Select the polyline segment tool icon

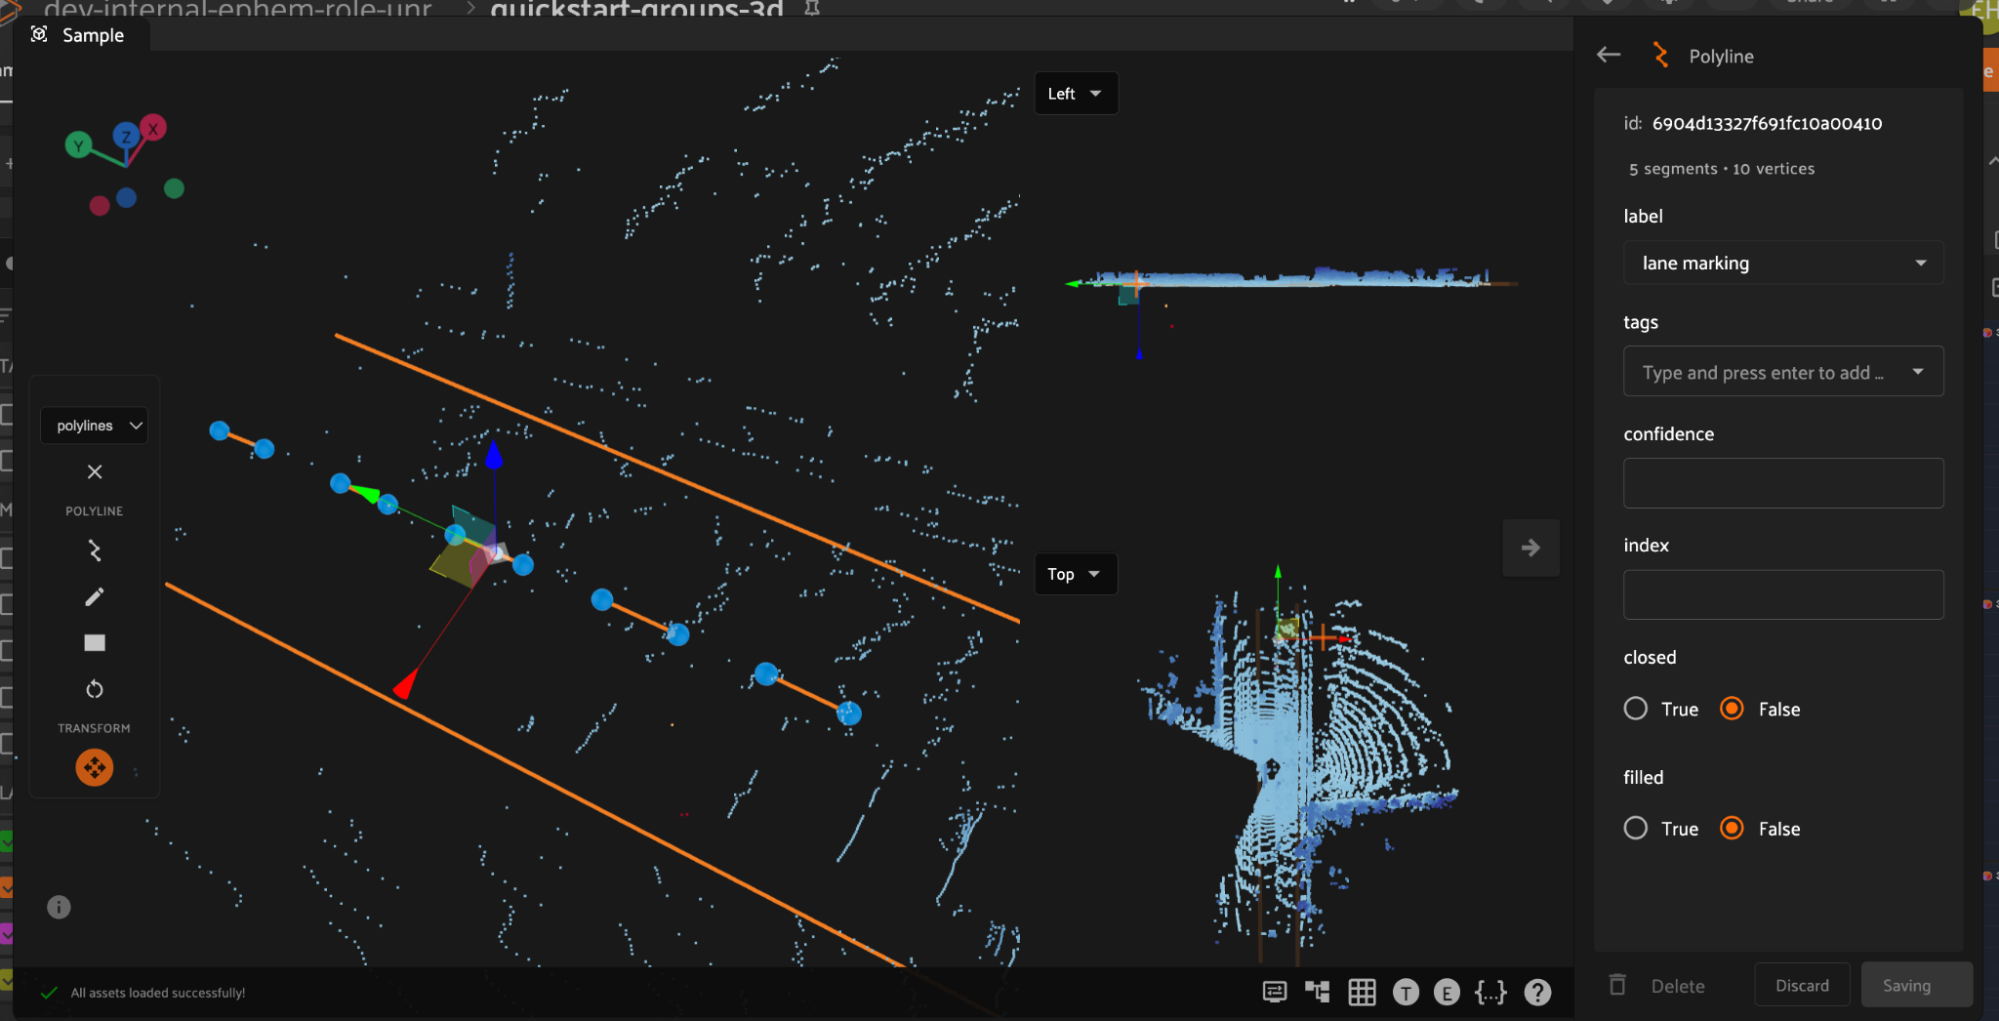point(94,551)
